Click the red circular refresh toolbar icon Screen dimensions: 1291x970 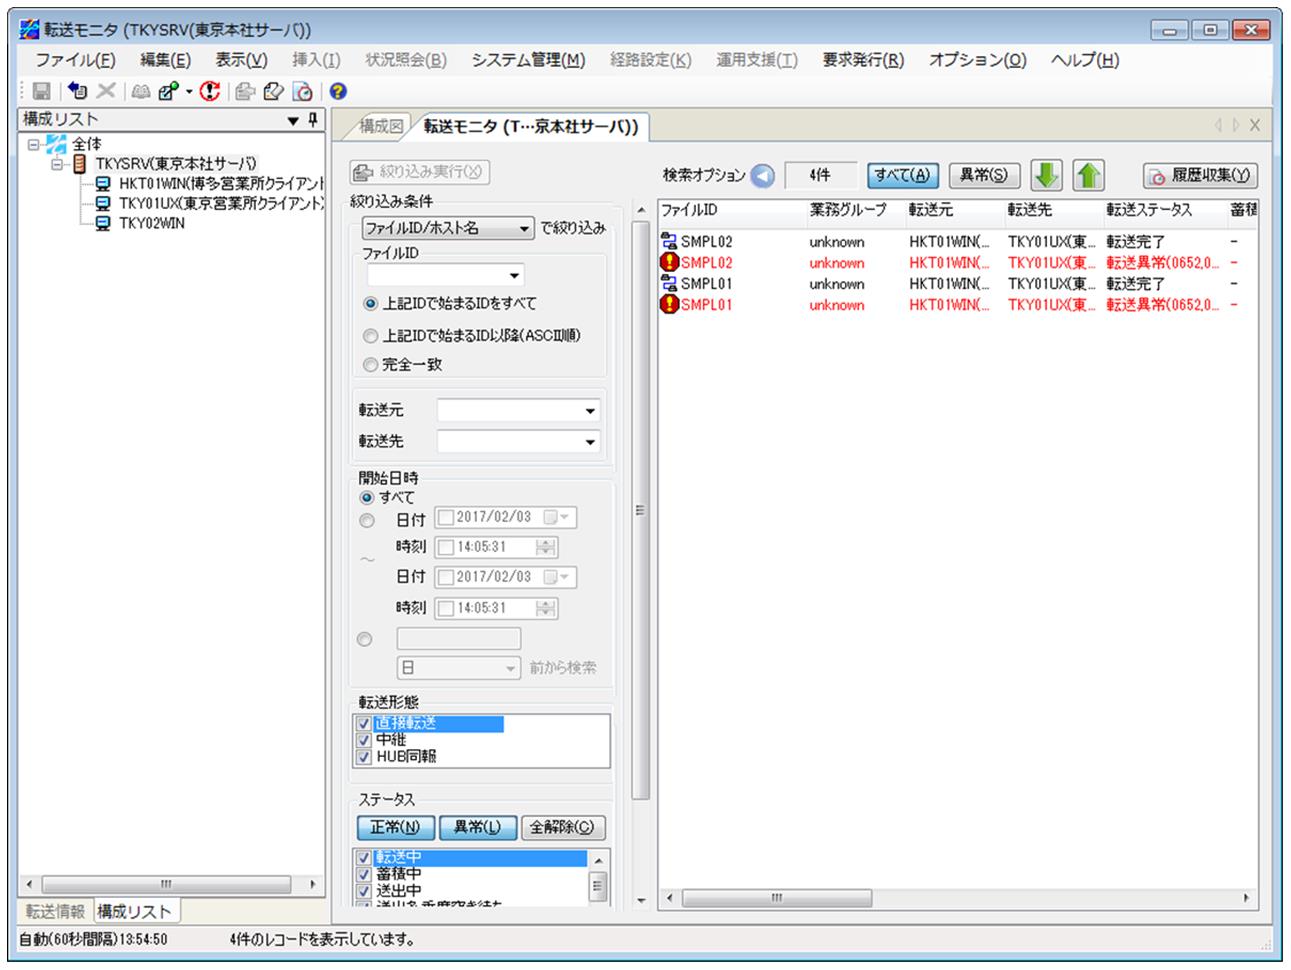click(x=209, y=92)
